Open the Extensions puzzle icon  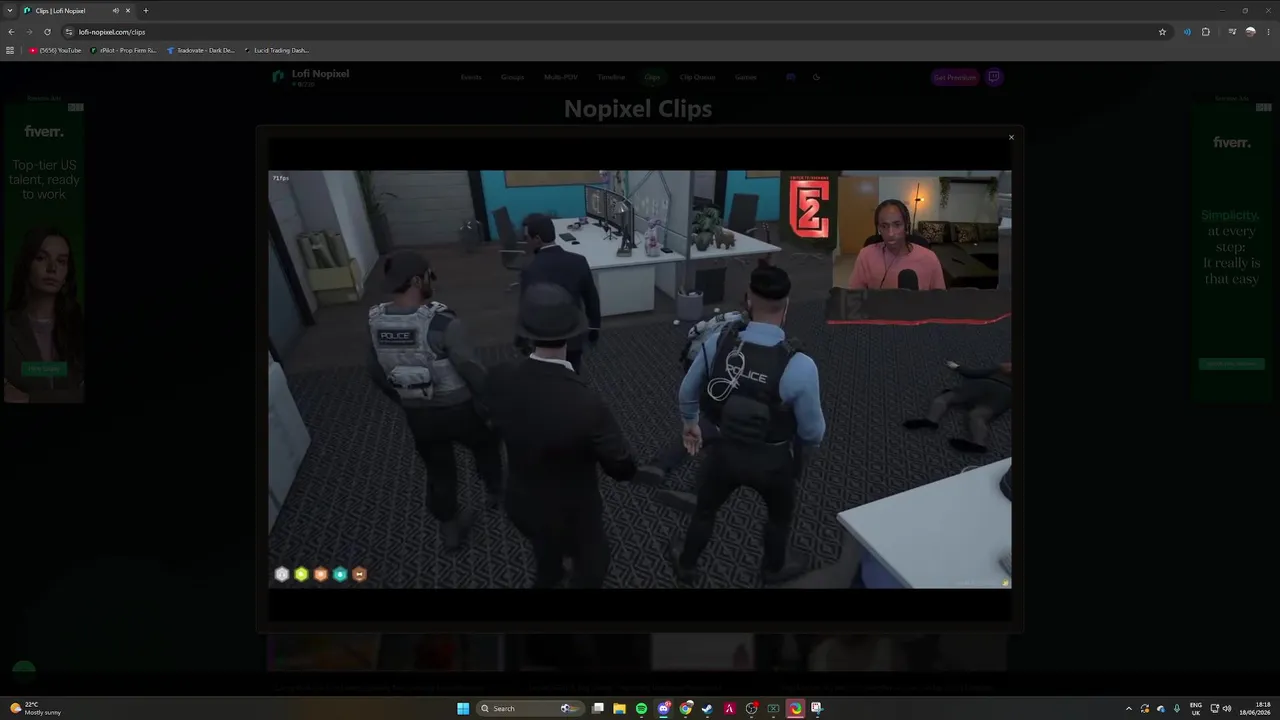coord(1206,32)
